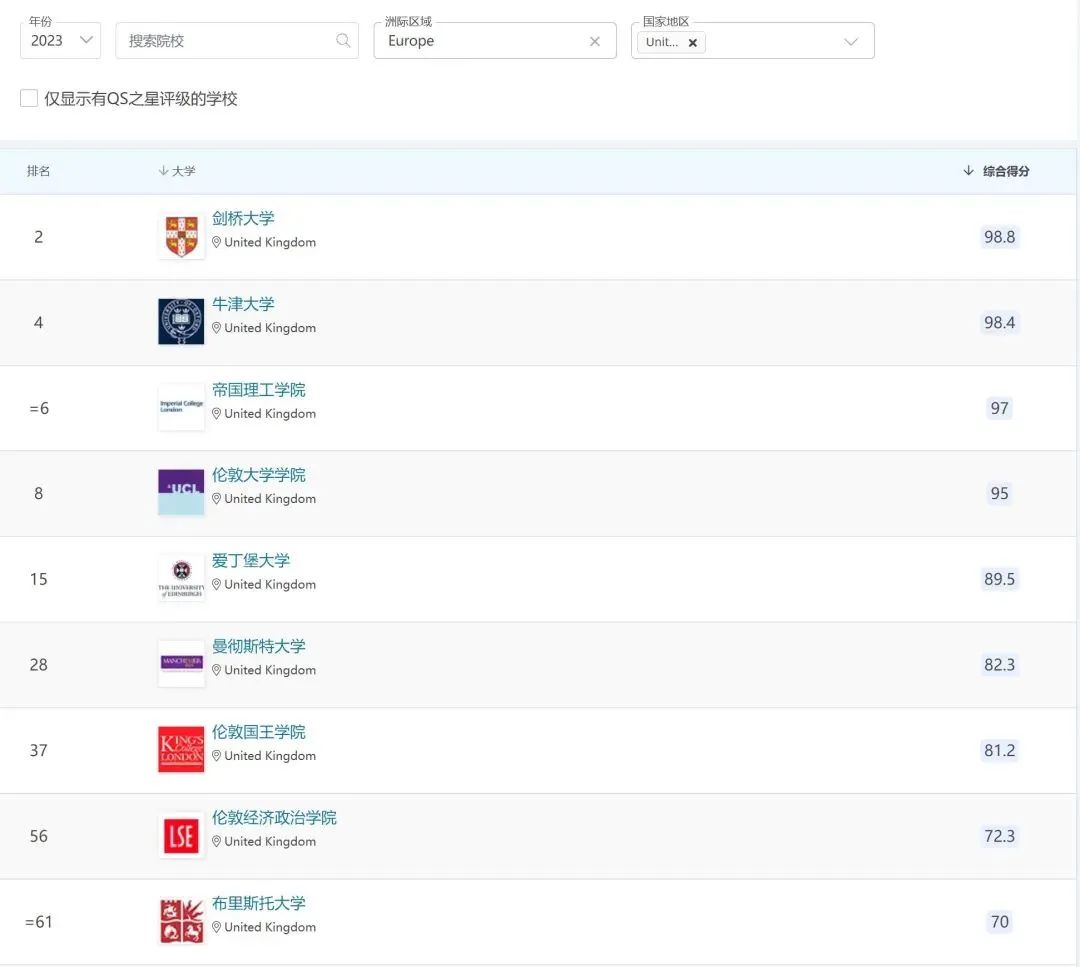Sort by the 大学 column header

pos(177,171)
